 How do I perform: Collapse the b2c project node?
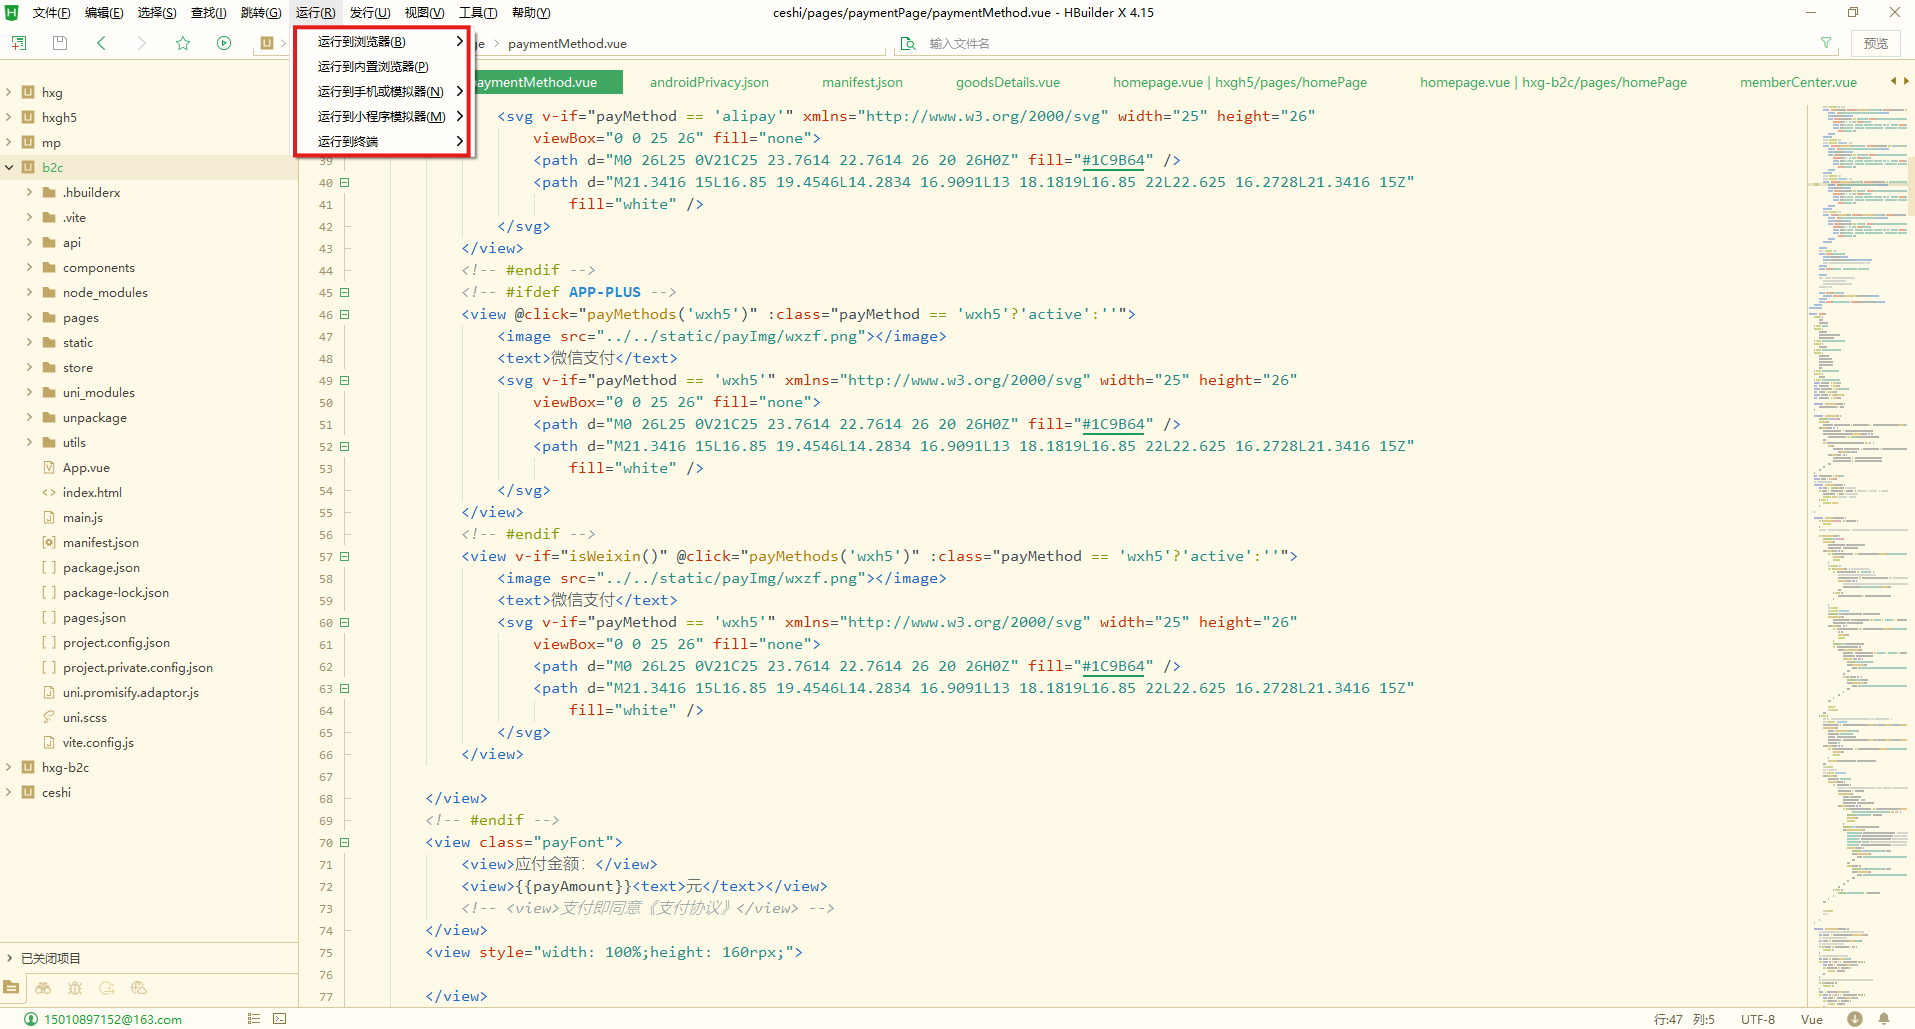9,167
